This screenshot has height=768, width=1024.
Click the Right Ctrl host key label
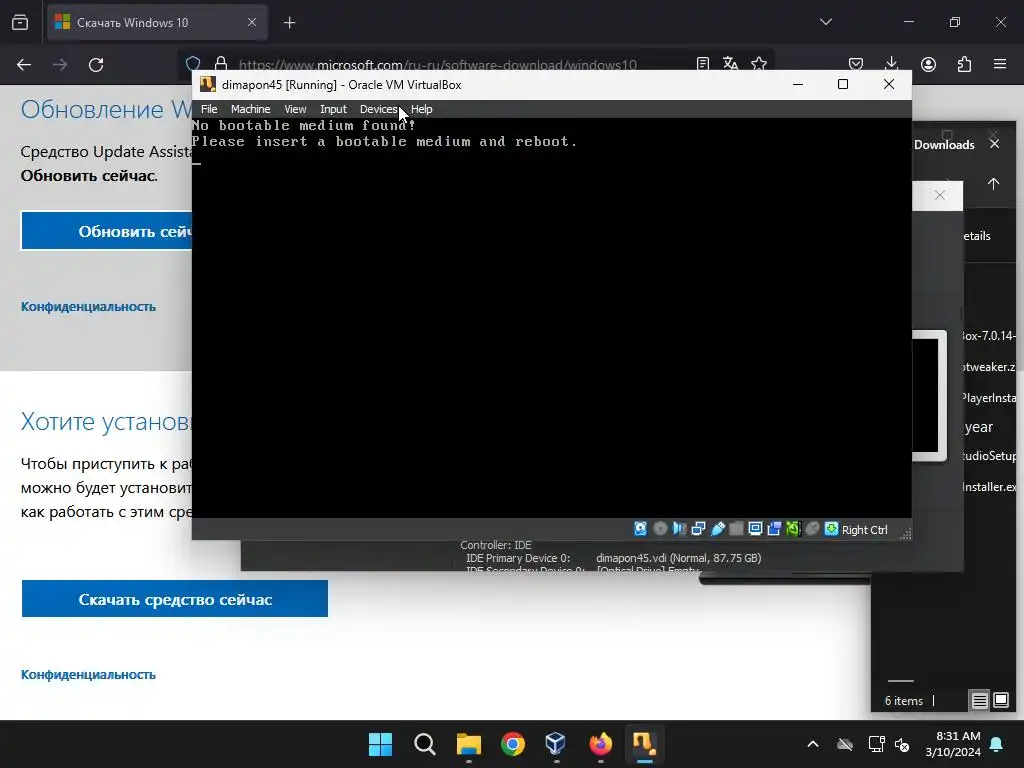click(x=865, y=530)
